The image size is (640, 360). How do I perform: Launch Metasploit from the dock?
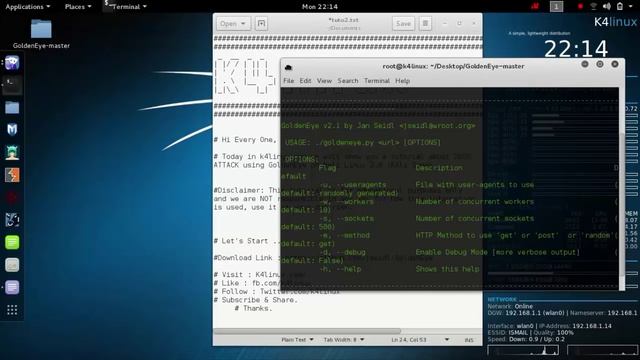12,130
